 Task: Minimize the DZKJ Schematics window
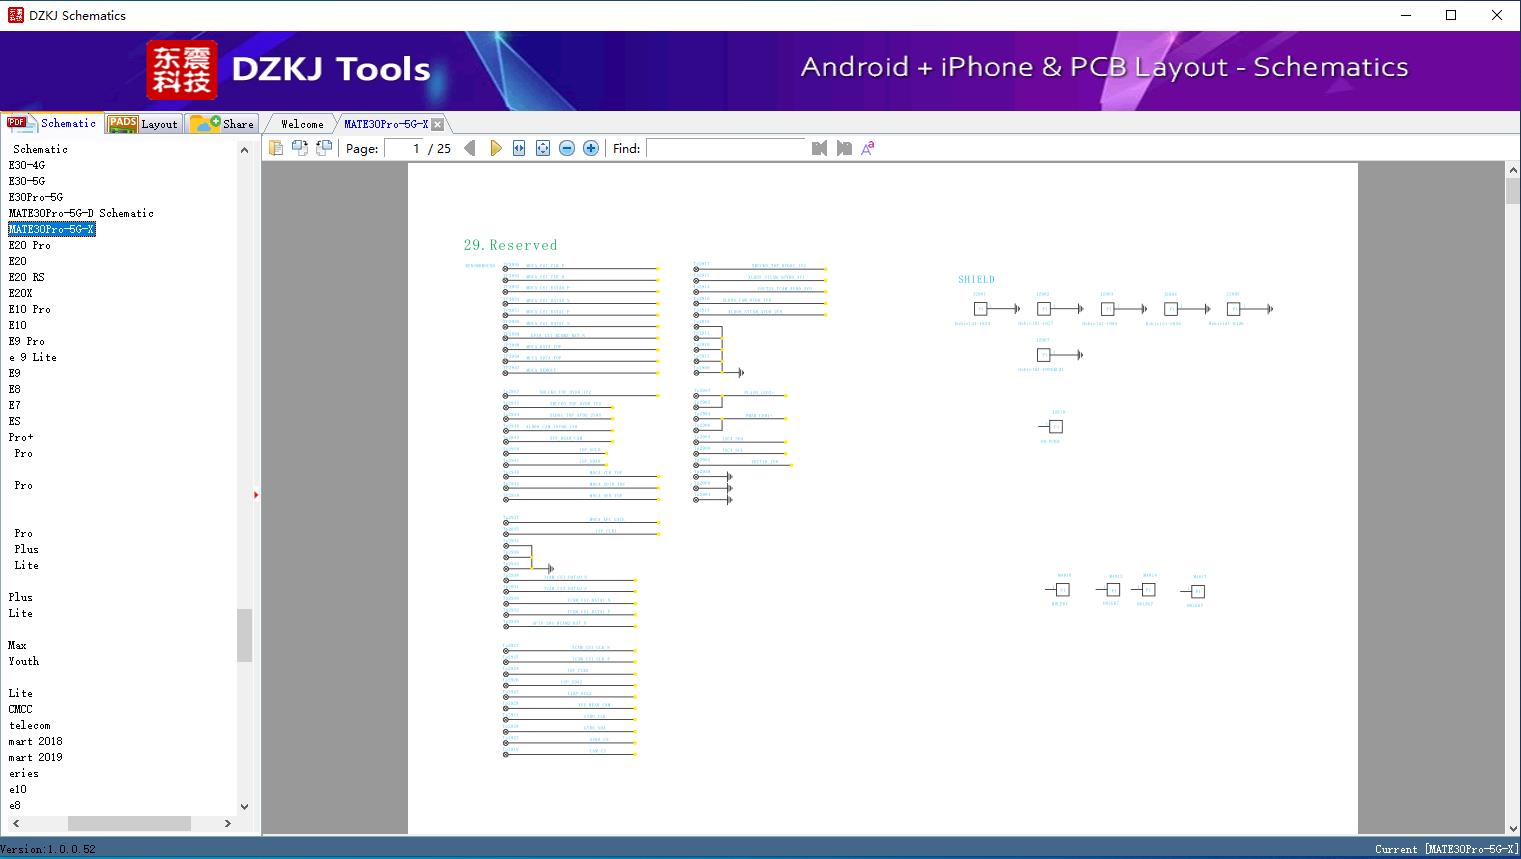click(1405, 15)
